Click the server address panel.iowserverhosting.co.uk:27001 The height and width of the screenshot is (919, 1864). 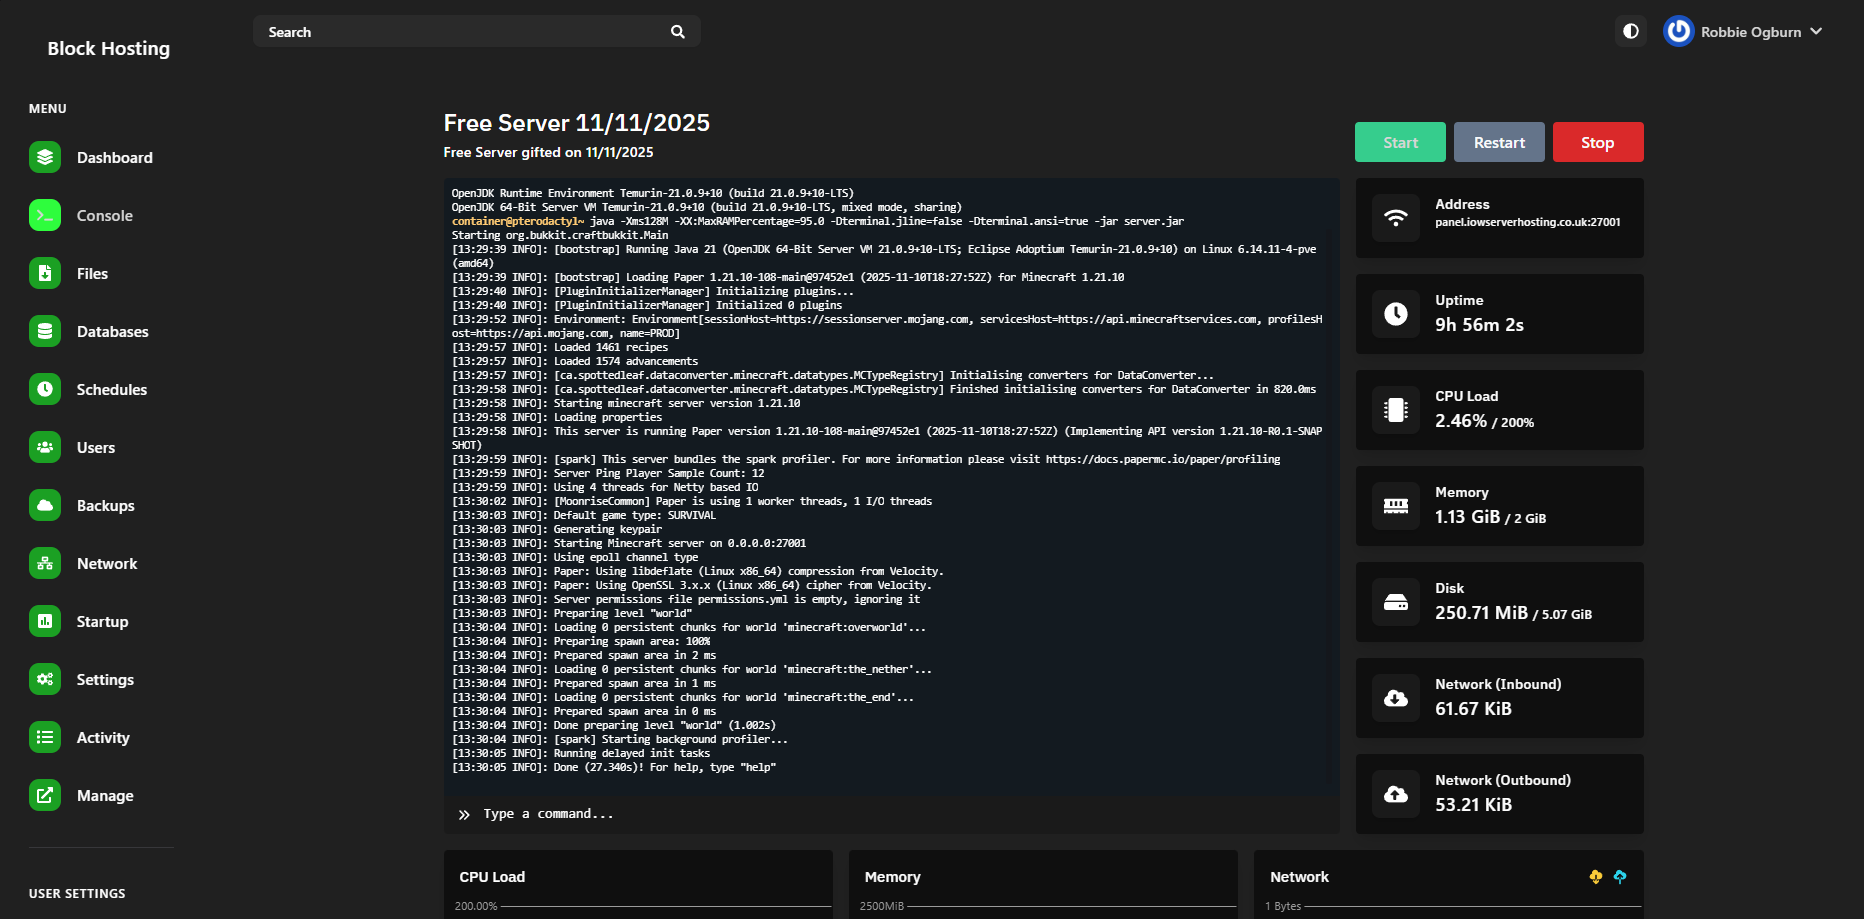(1528, 222)
